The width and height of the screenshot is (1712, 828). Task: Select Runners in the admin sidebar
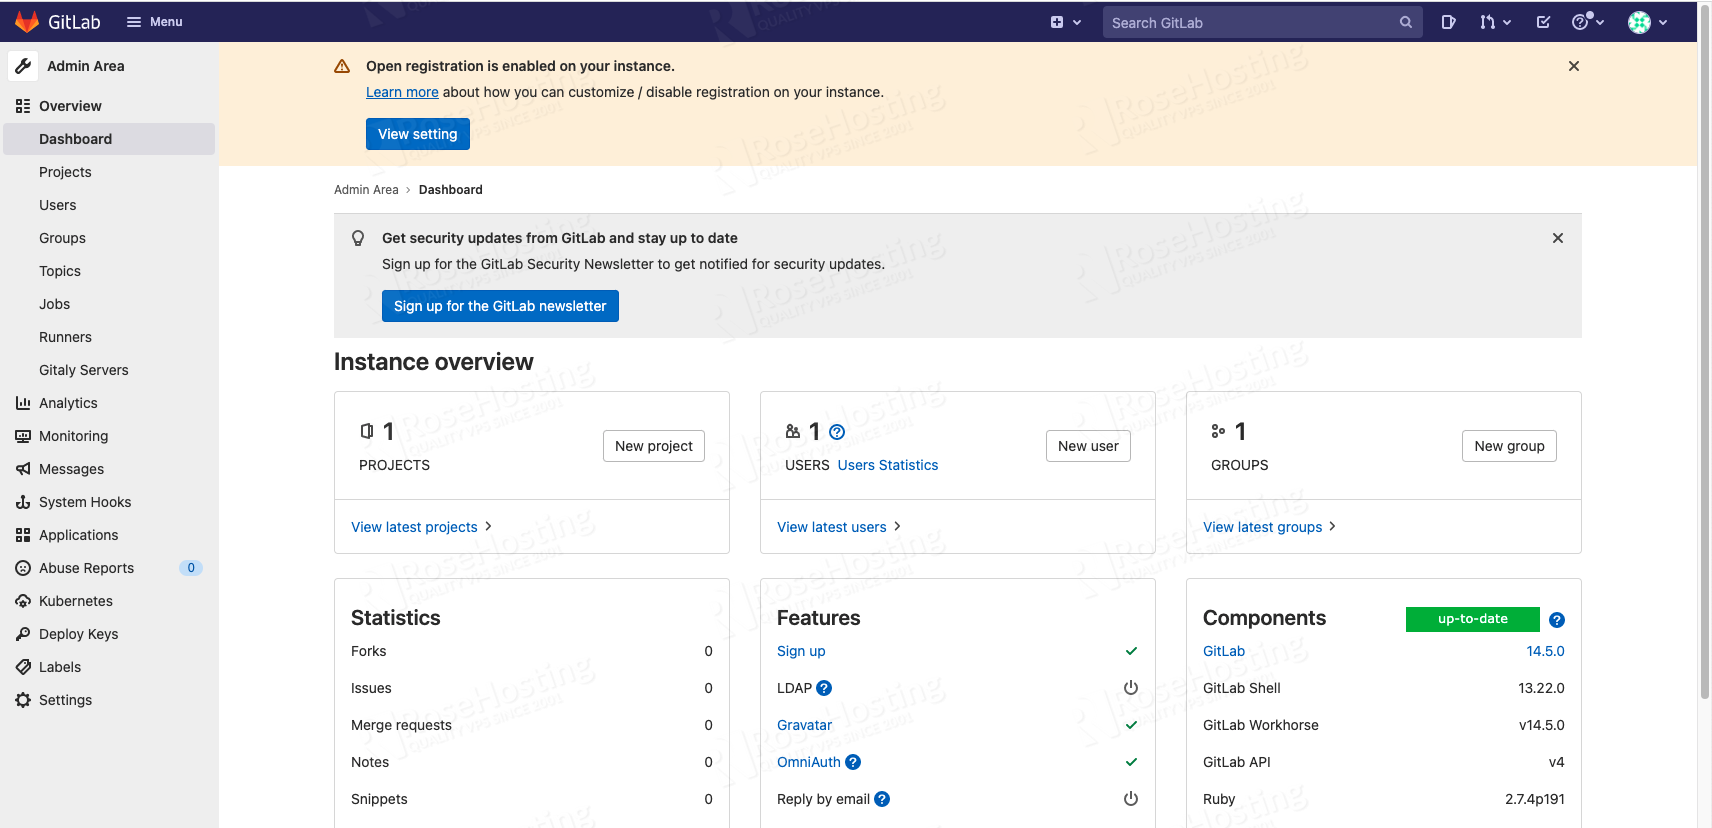tap(65, 337)
